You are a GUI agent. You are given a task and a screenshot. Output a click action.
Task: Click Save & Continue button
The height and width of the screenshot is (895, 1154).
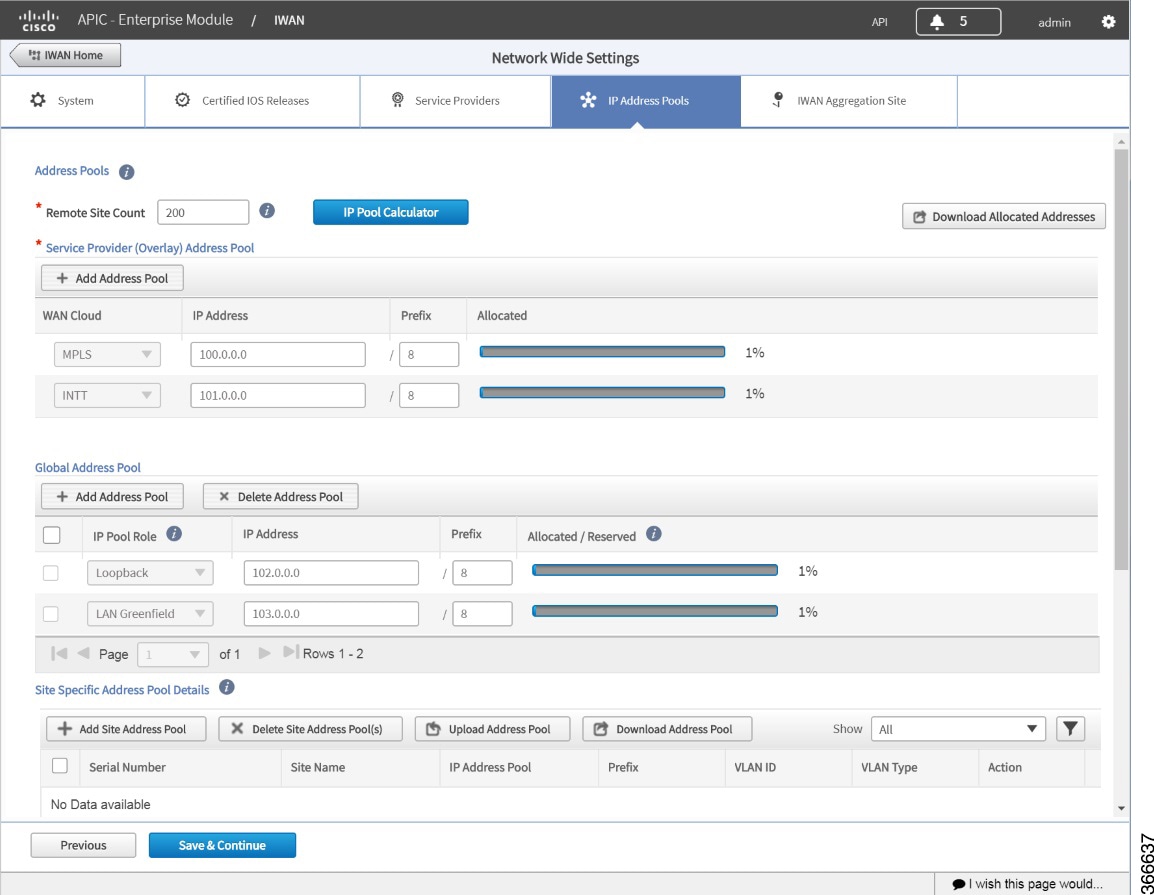[x=222, y=845]
